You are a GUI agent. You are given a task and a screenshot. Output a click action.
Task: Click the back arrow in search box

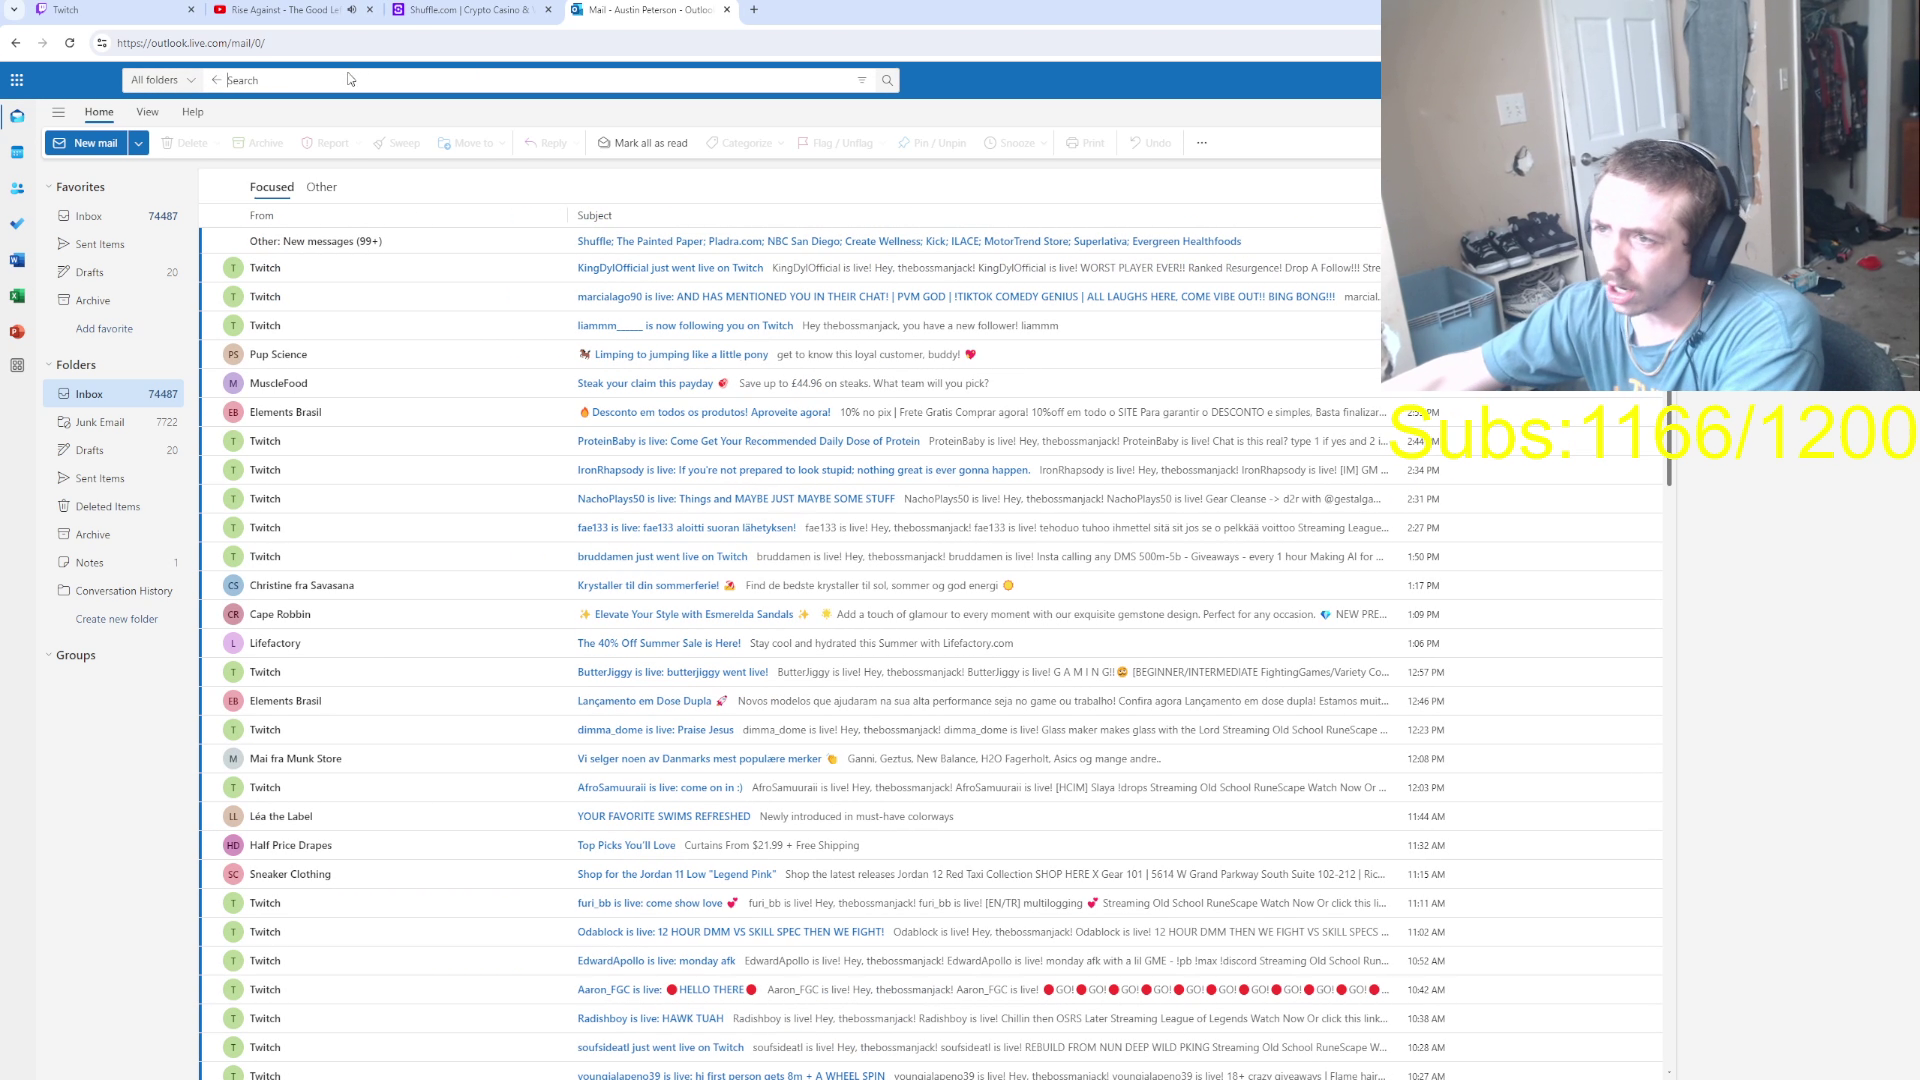pyautogui.click(x=216, y=80)
